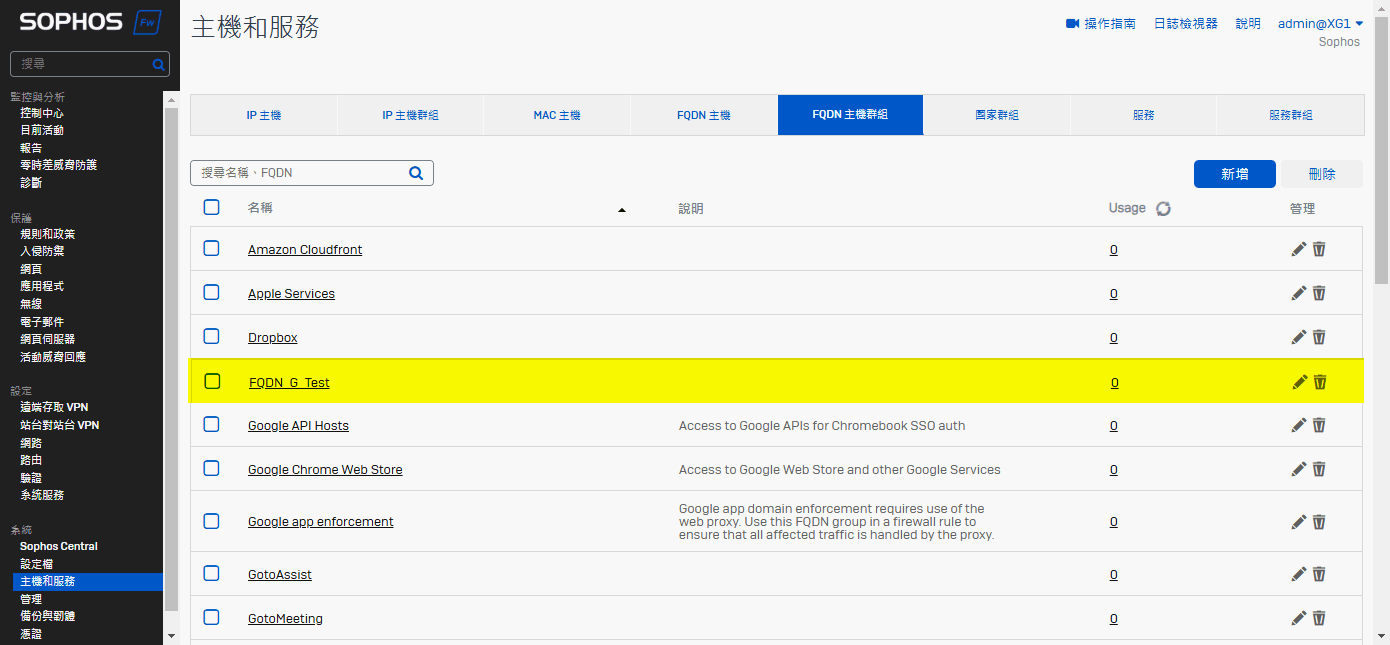Edit the Dropbox group pencil icon
This screenshot has width=1390, height=645.
pyautogui.click(x=1299, y=337)
